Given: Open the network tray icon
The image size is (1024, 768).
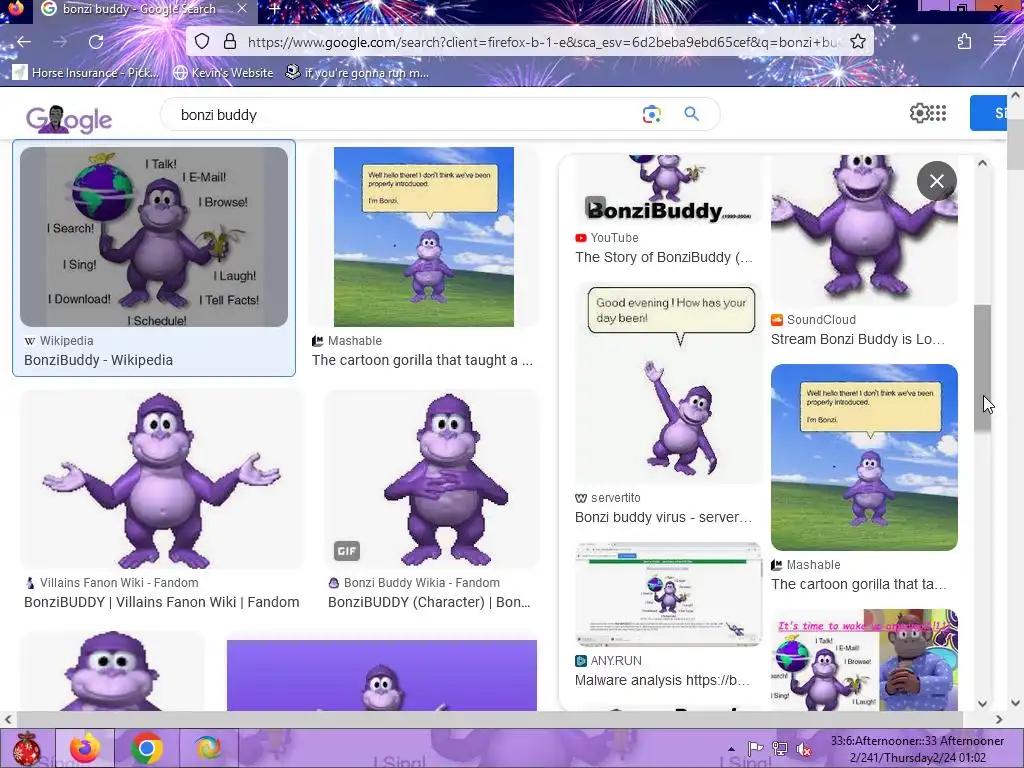Looking at the screenshot, I should pyautogui.click(x=779, y=749).
